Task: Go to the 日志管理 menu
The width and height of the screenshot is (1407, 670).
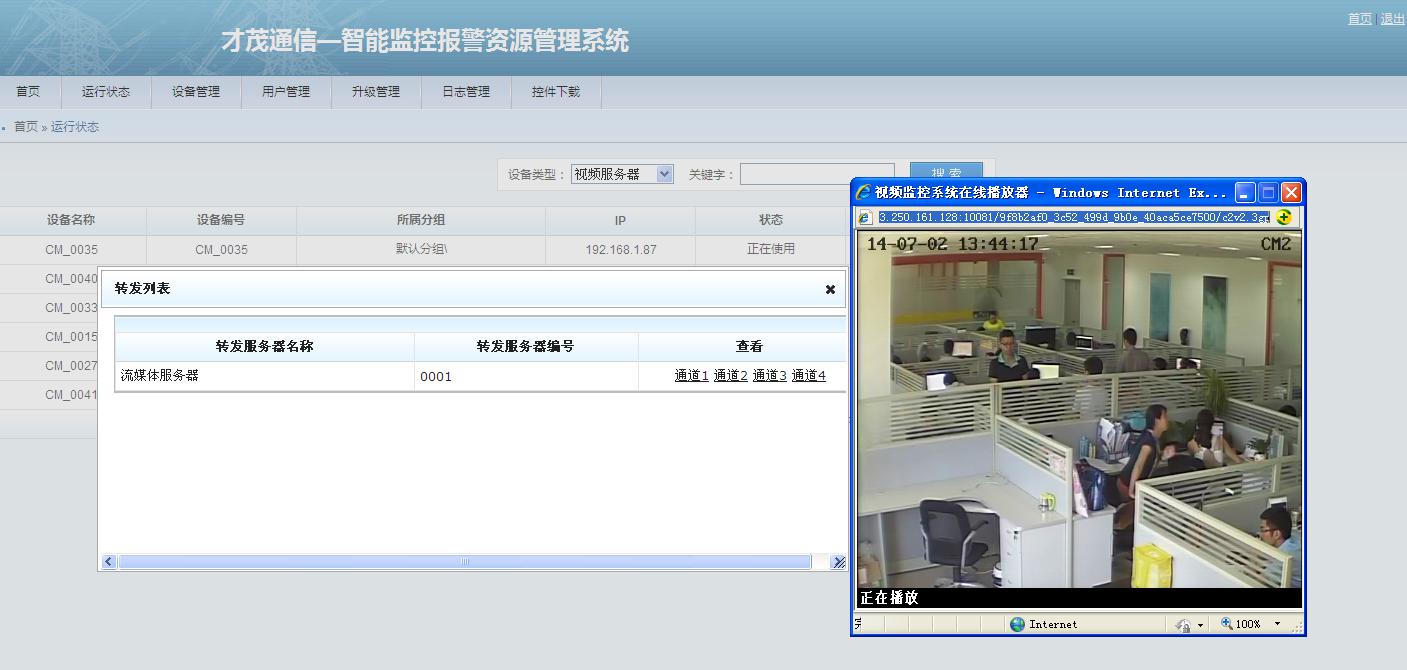Action: [x=466, y=92]
